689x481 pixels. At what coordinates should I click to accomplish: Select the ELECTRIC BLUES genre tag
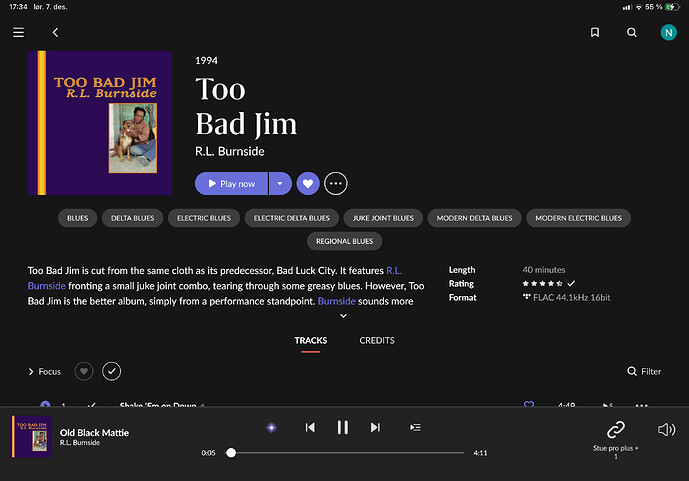coord(204,218)
